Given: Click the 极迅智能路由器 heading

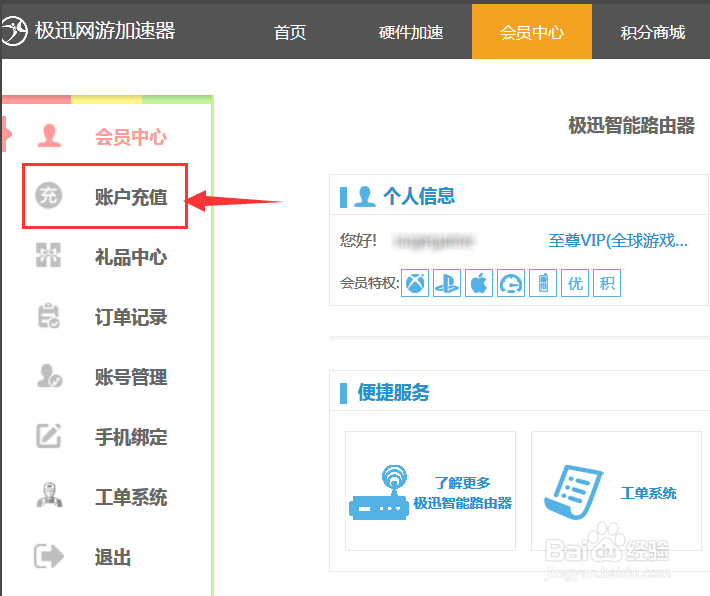Looking at the screenshot, I should tap(632, 125).
